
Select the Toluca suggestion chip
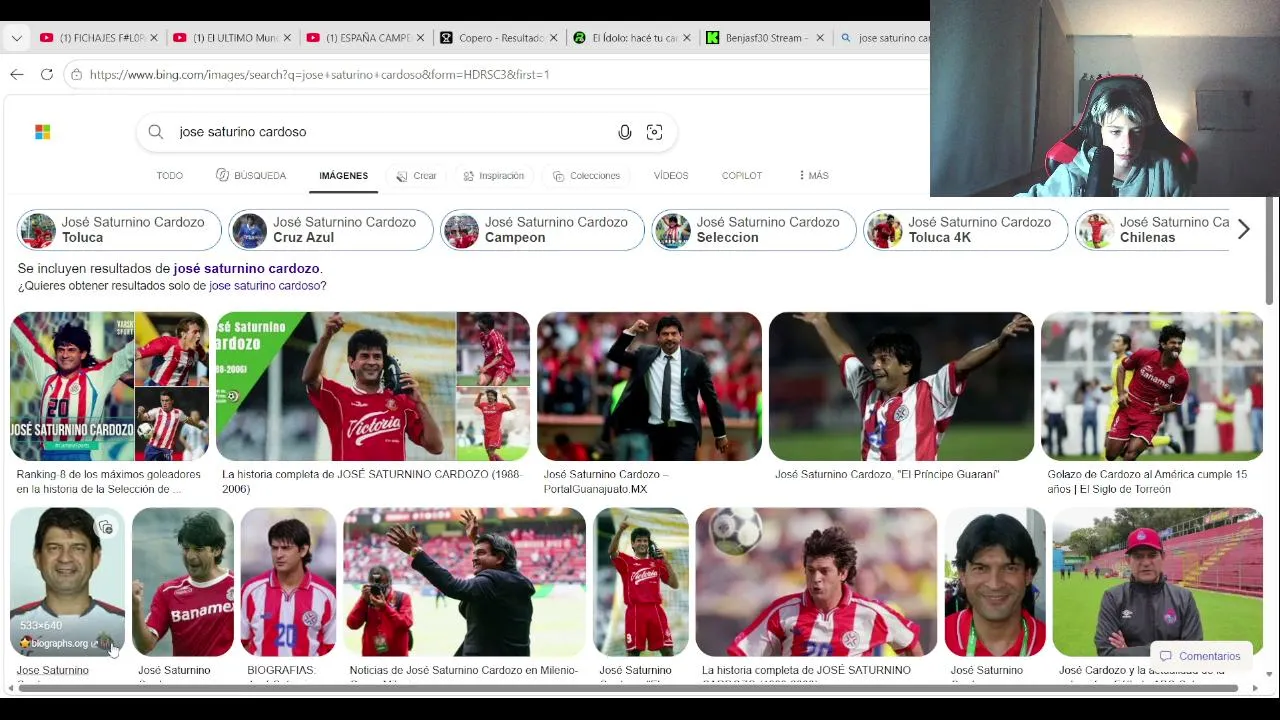tap(119, 230)
